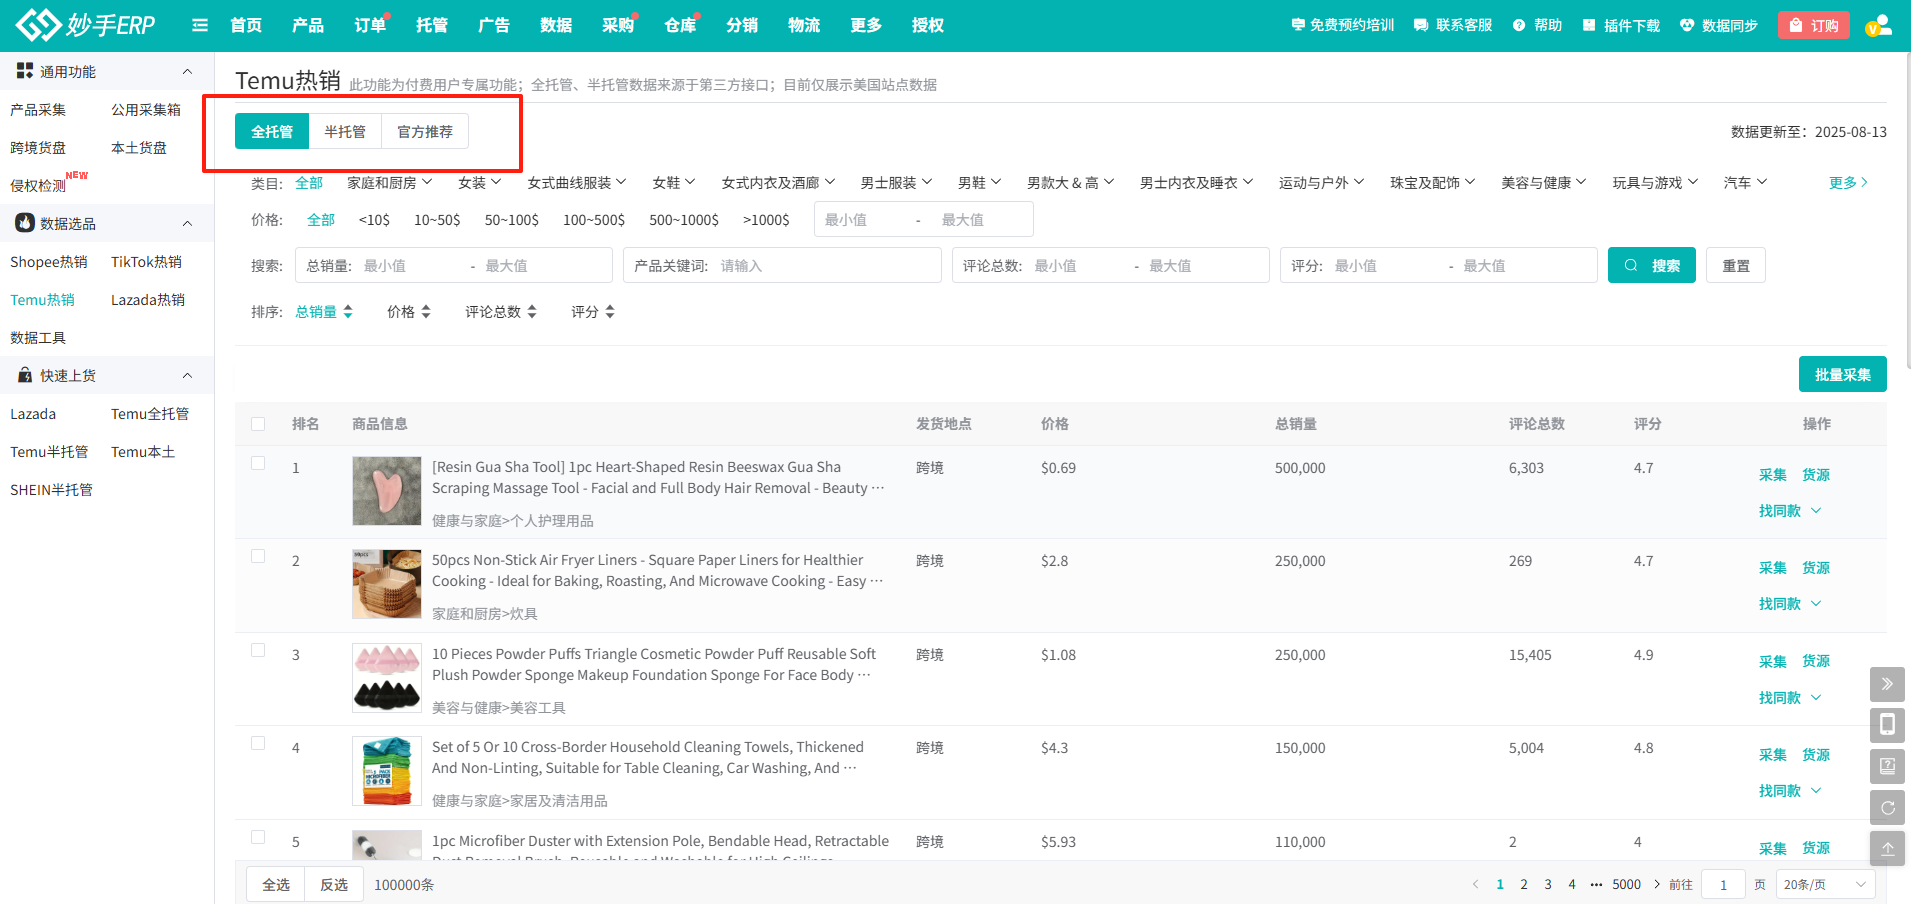Click the 批量采集 button

pyautogui.click(x=1843, y=374)
